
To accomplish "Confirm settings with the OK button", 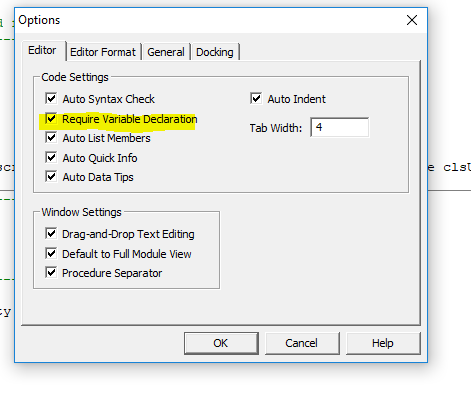I will tap(221, 343).
